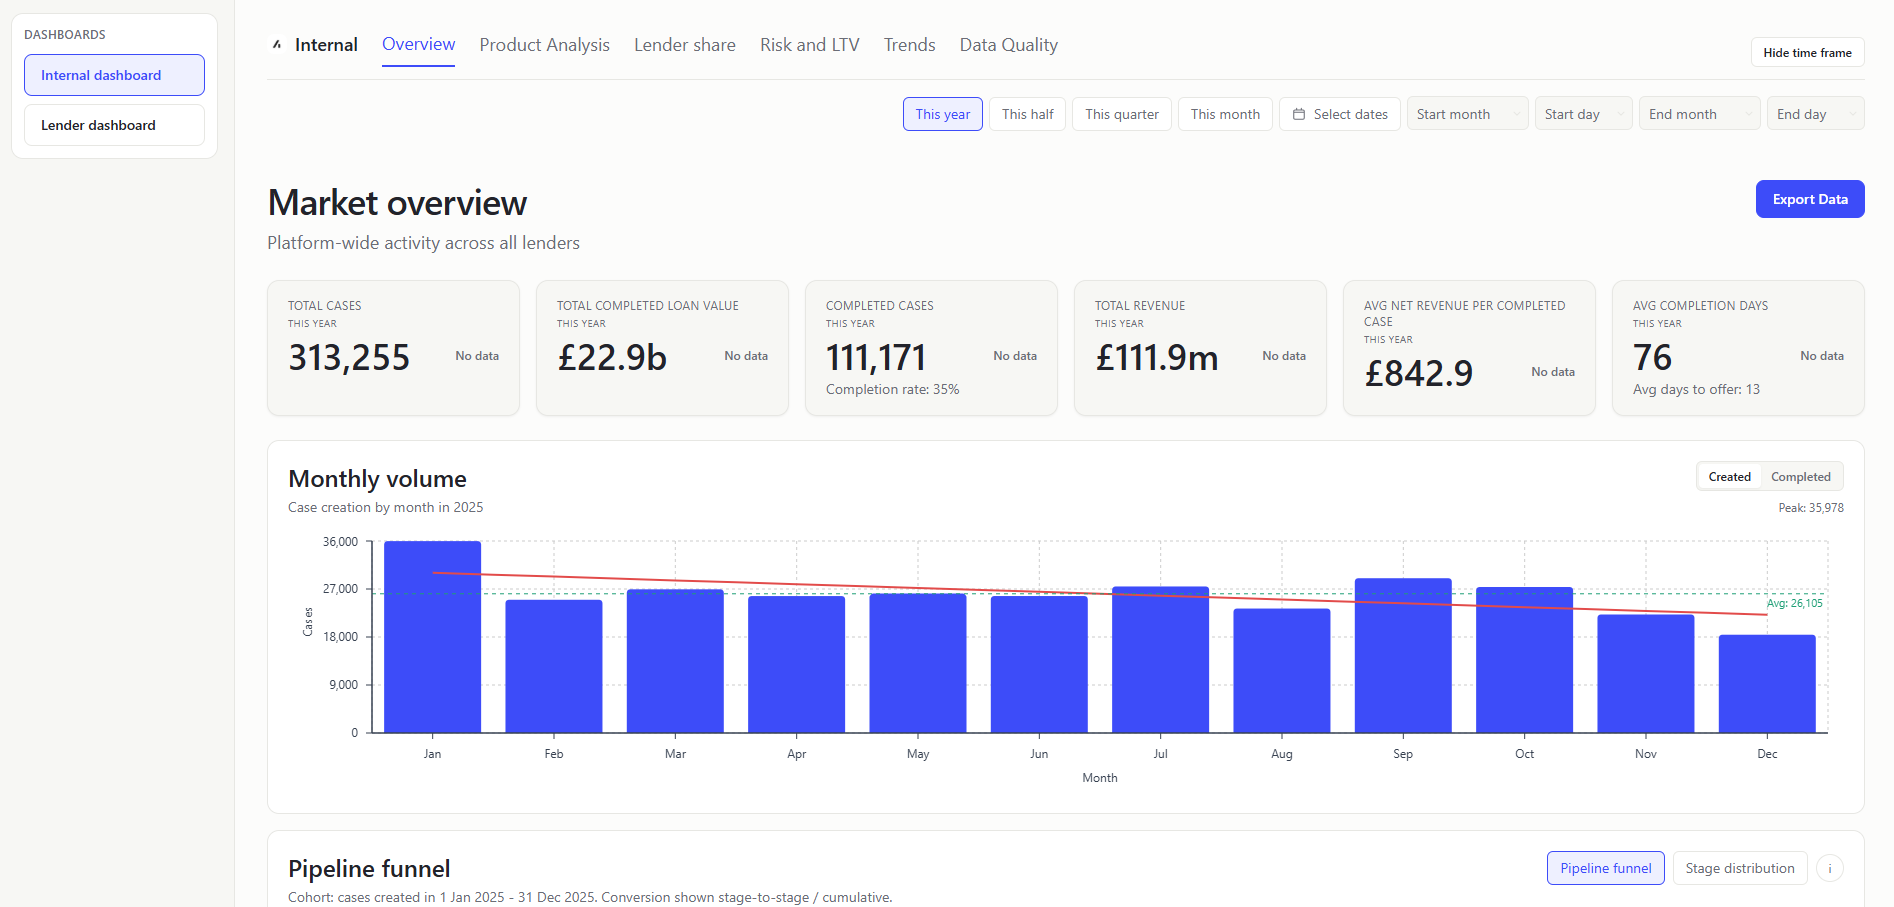Click the calendar icon on Select dates

[x=1297, y=114]
